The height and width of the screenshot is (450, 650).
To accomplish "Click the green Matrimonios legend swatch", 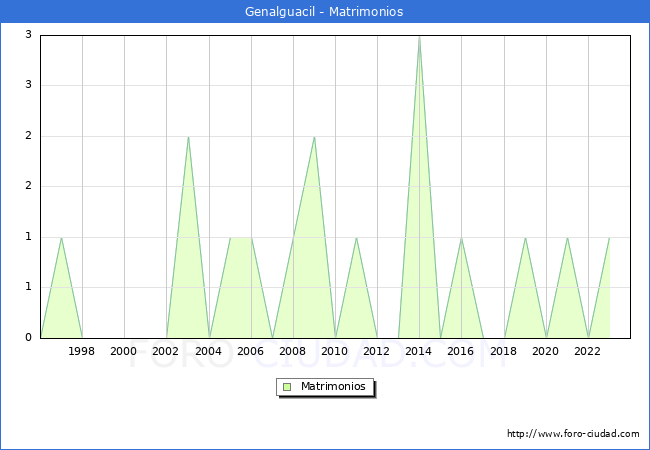I will click(287, 387).
